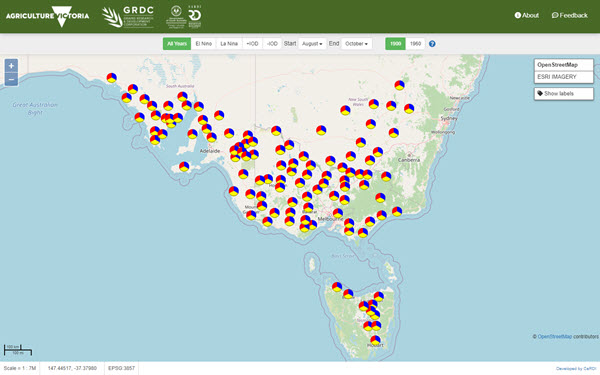Open the OpenStreetMap contributors attribution link
This screenshot has height=375, width=600.
[554, 337]
